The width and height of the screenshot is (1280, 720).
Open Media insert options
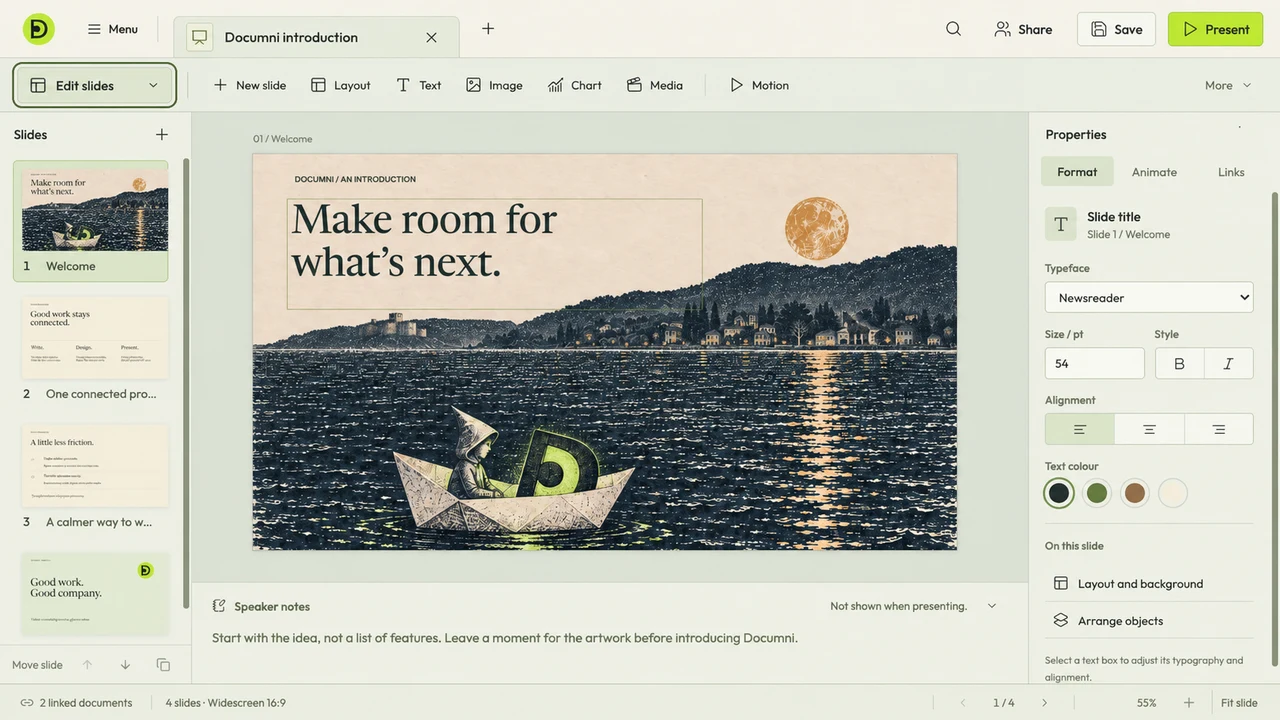coord(654,85)
